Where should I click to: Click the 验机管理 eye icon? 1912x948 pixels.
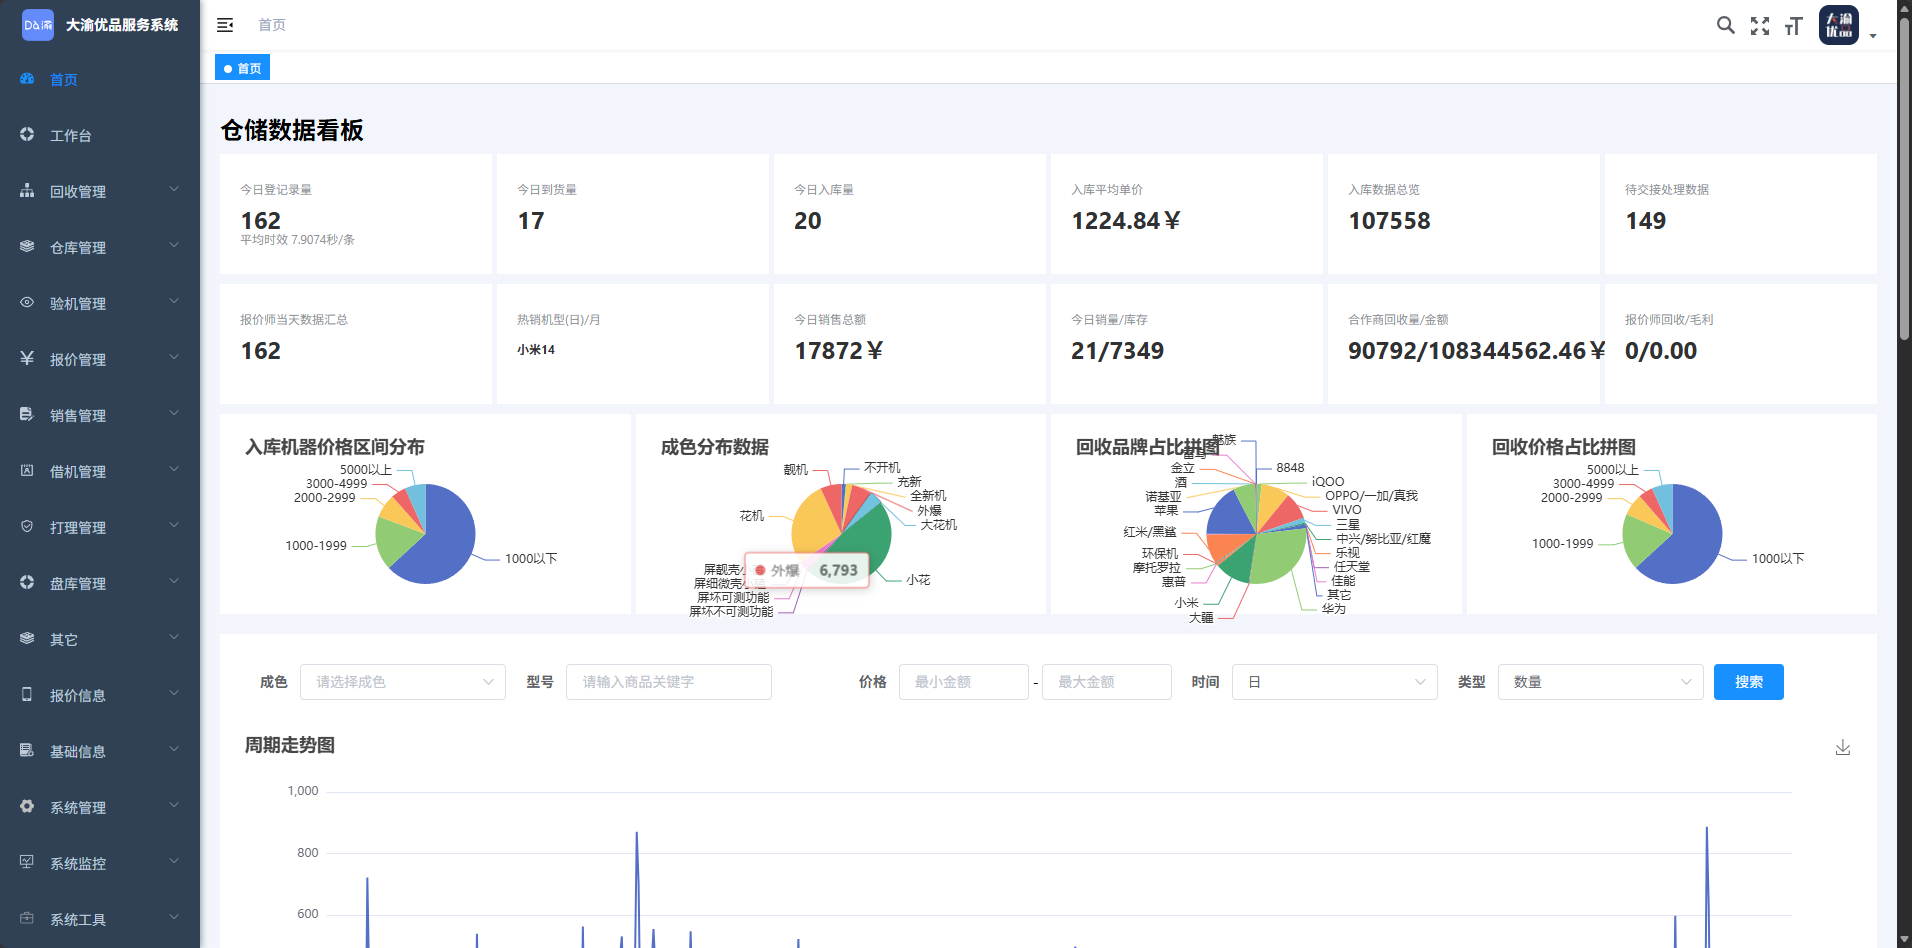point(27,303)
